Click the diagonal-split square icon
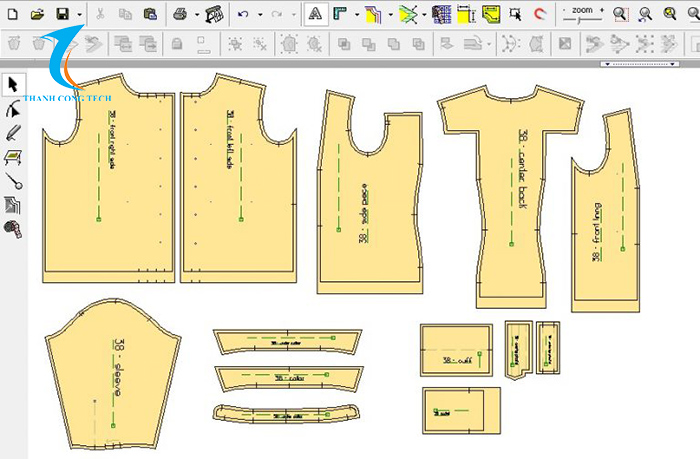 (565, 44)
